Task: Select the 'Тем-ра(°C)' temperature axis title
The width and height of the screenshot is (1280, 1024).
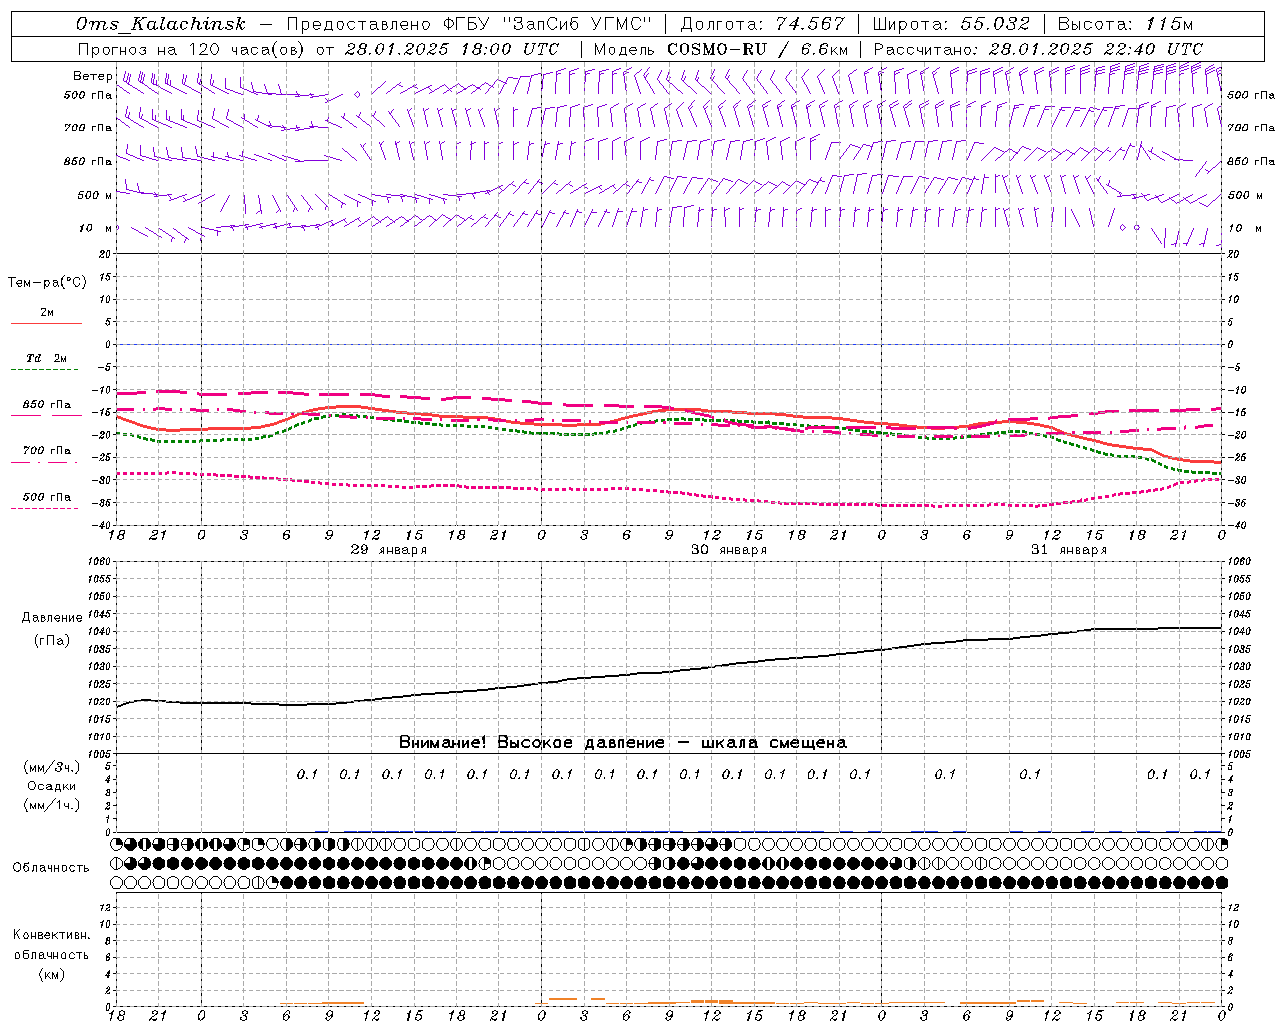Action: click(x=47, y=283)
